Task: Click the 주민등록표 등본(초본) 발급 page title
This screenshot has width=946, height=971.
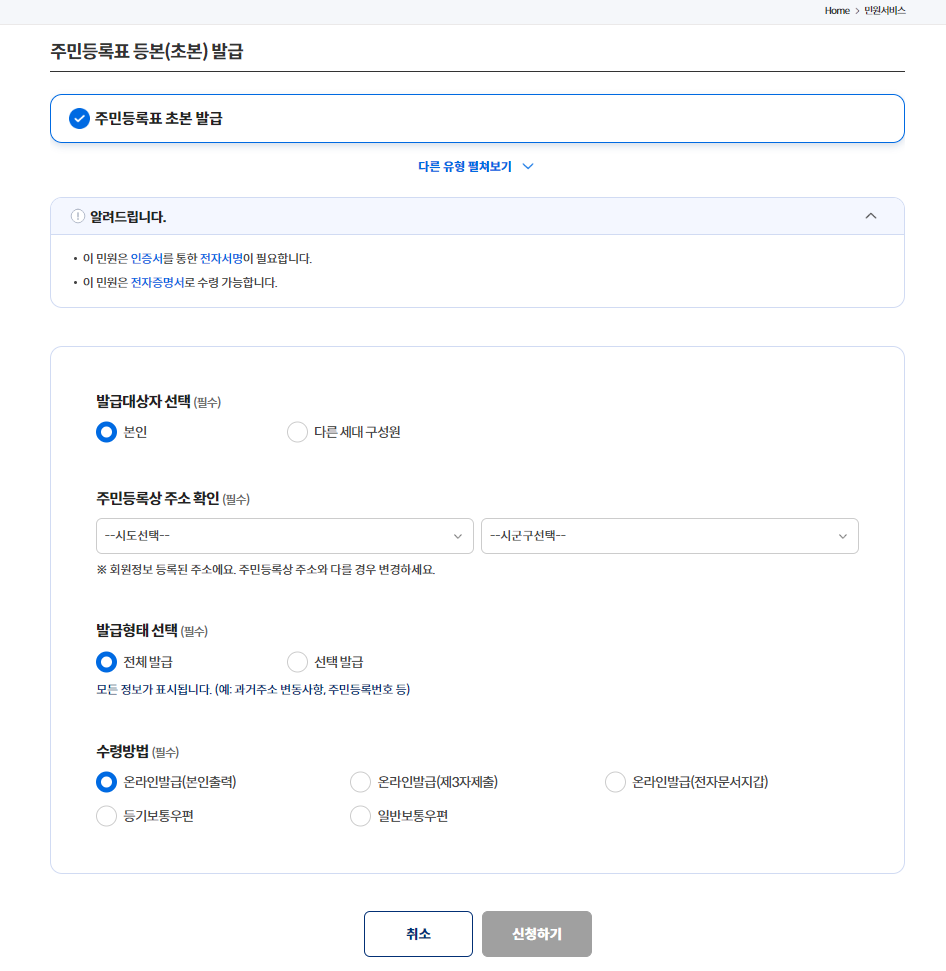Action: [x=147, y=51]
